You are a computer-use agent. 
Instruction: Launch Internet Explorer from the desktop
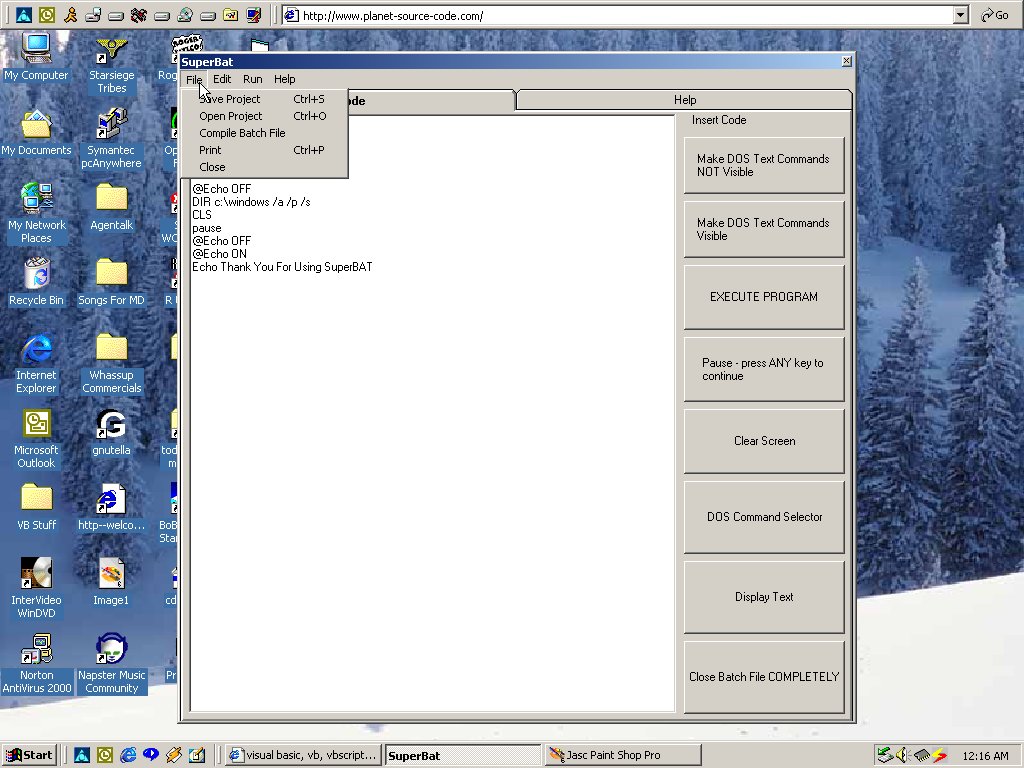tap(36, 350)
